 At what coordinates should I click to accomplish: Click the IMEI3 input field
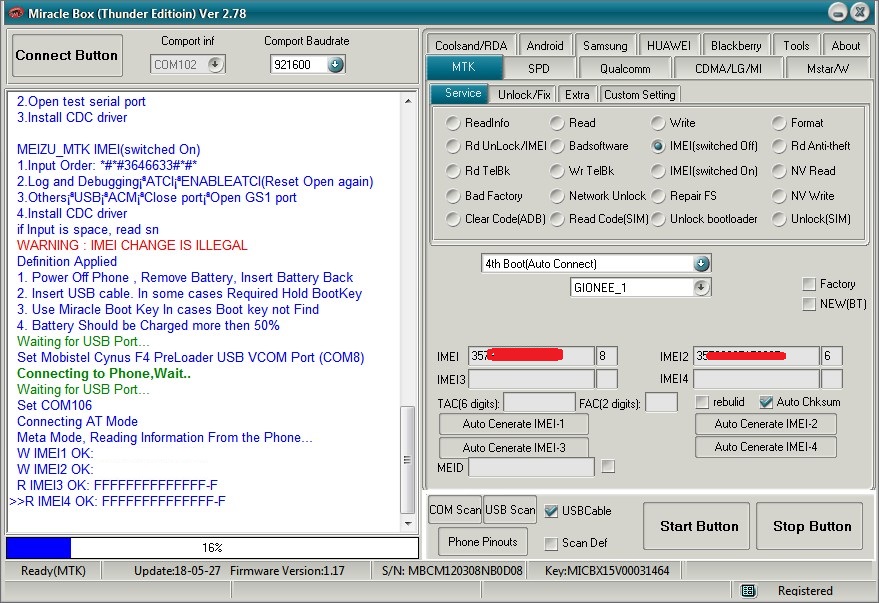click(531, 379)
